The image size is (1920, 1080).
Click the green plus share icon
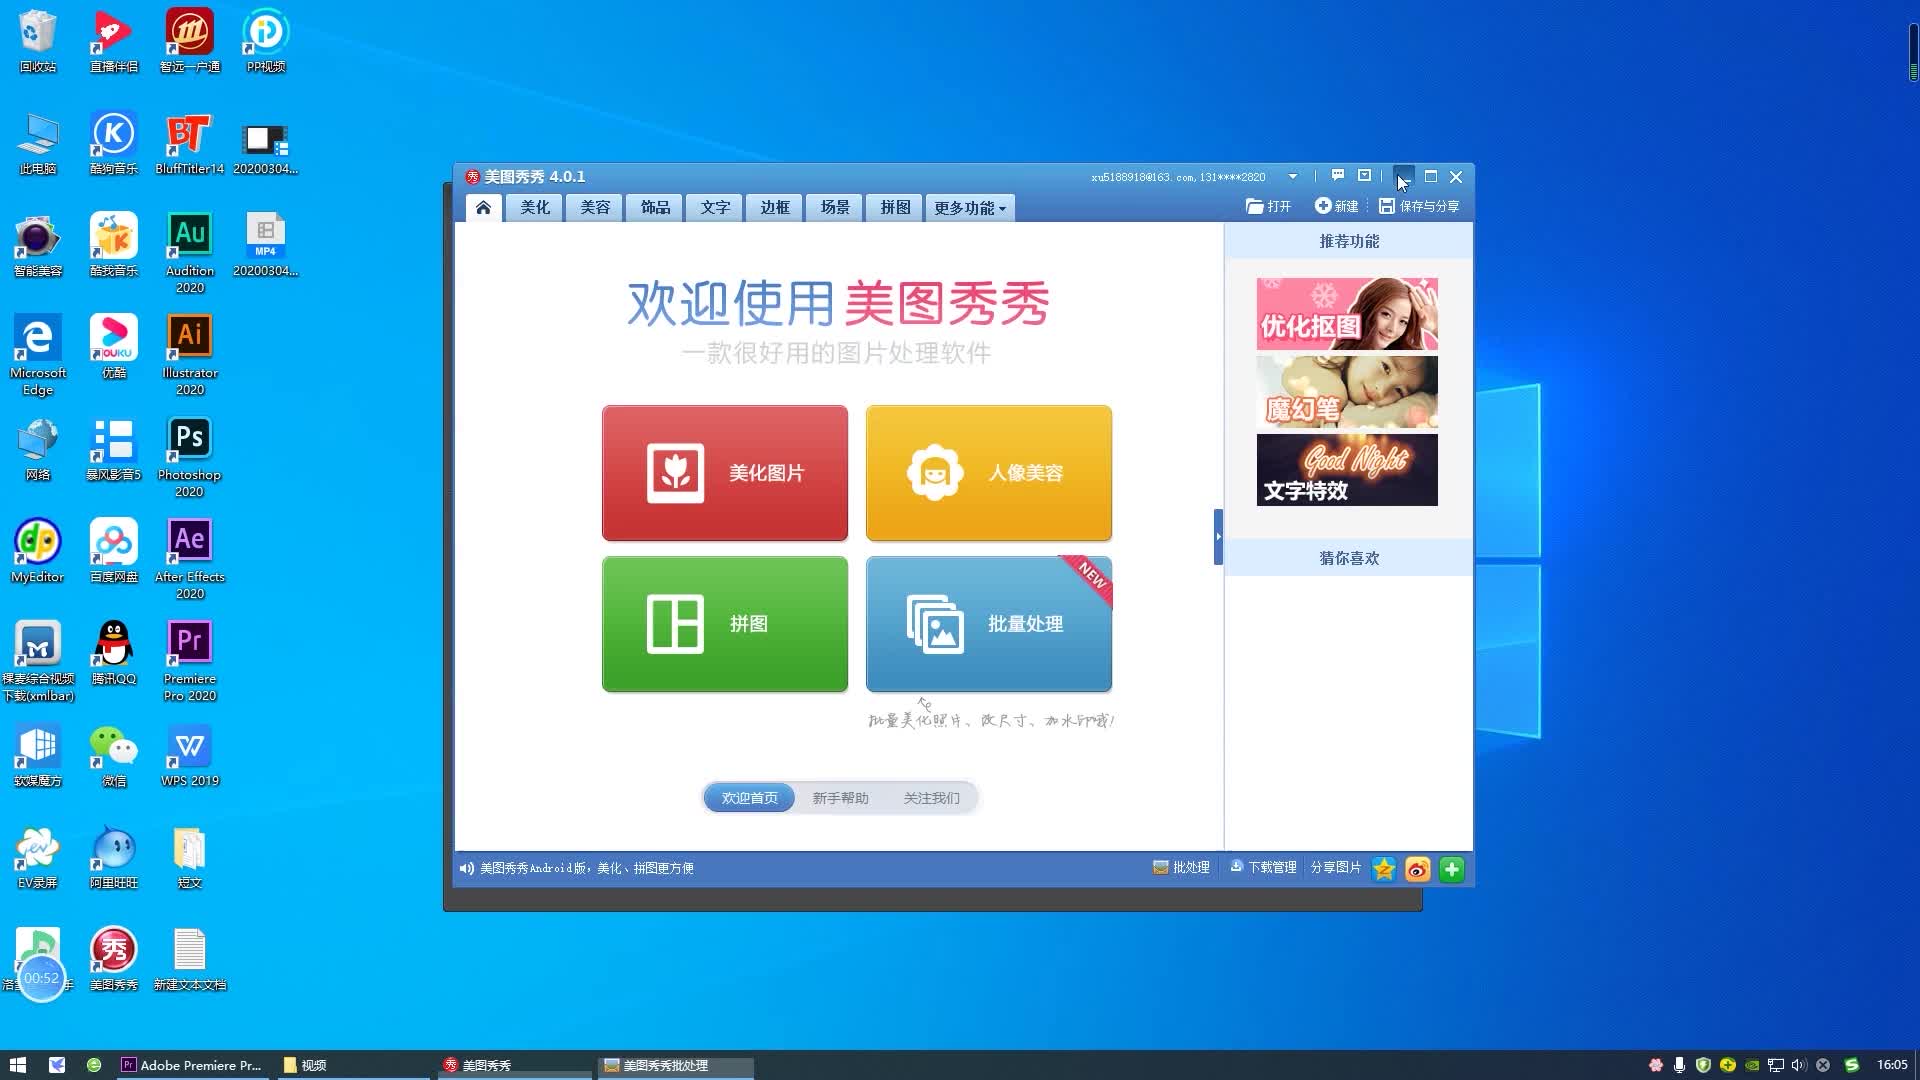click(1451, 869)
